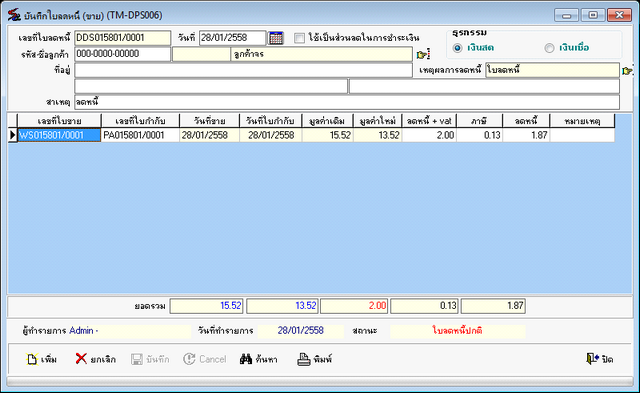Click the binoculars ค้นหา search icon
This screenshot has height=393, width=640.
tap(246, 359)
